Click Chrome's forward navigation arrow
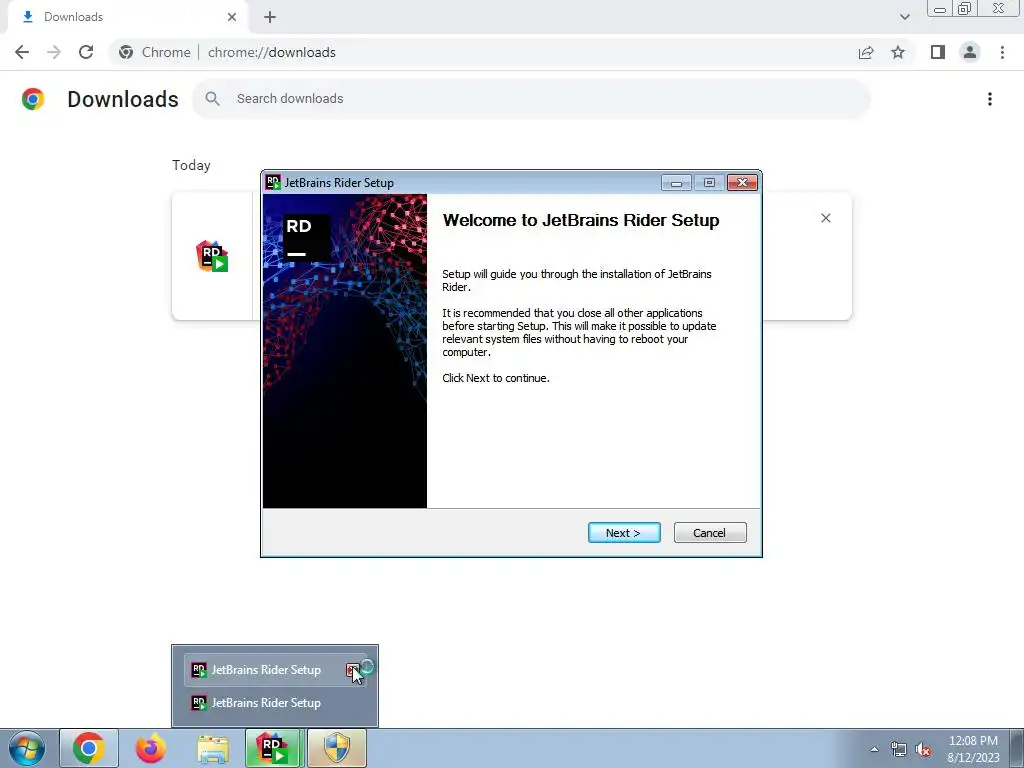Image resolution: width=1024 pixels, height=768 pixels. point(54,52)
